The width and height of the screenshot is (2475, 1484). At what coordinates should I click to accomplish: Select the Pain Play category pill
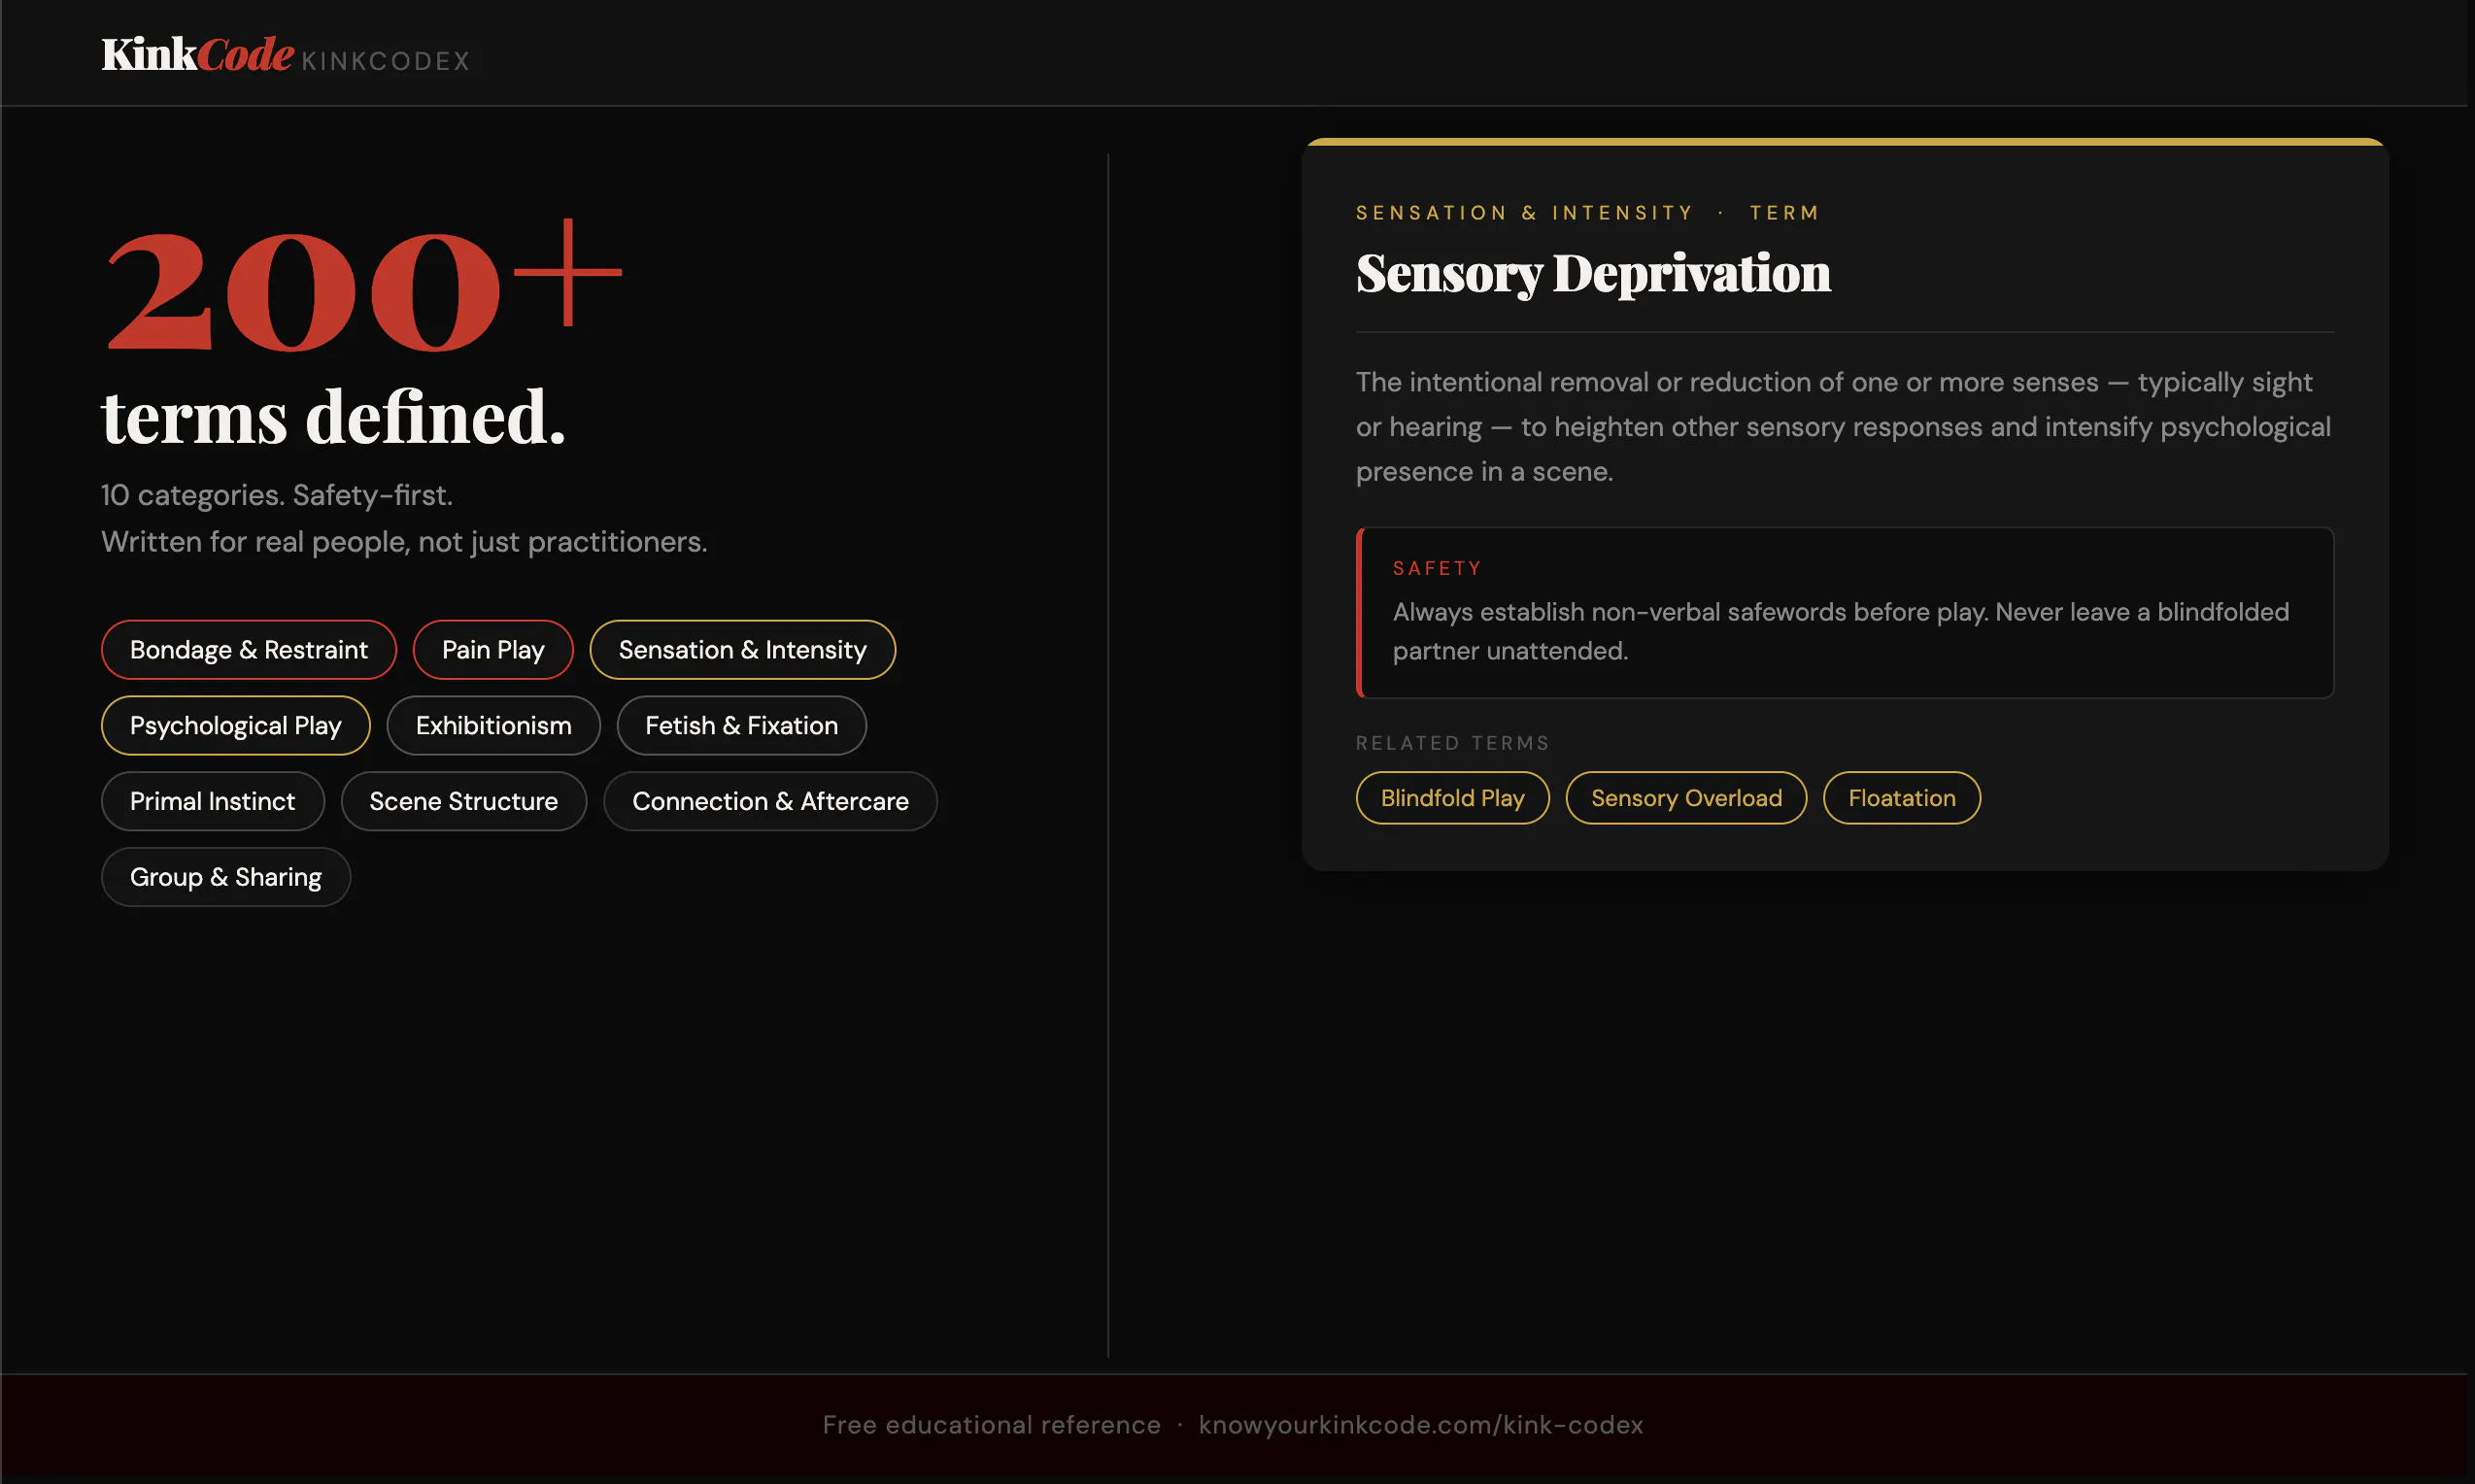point(493,650)
